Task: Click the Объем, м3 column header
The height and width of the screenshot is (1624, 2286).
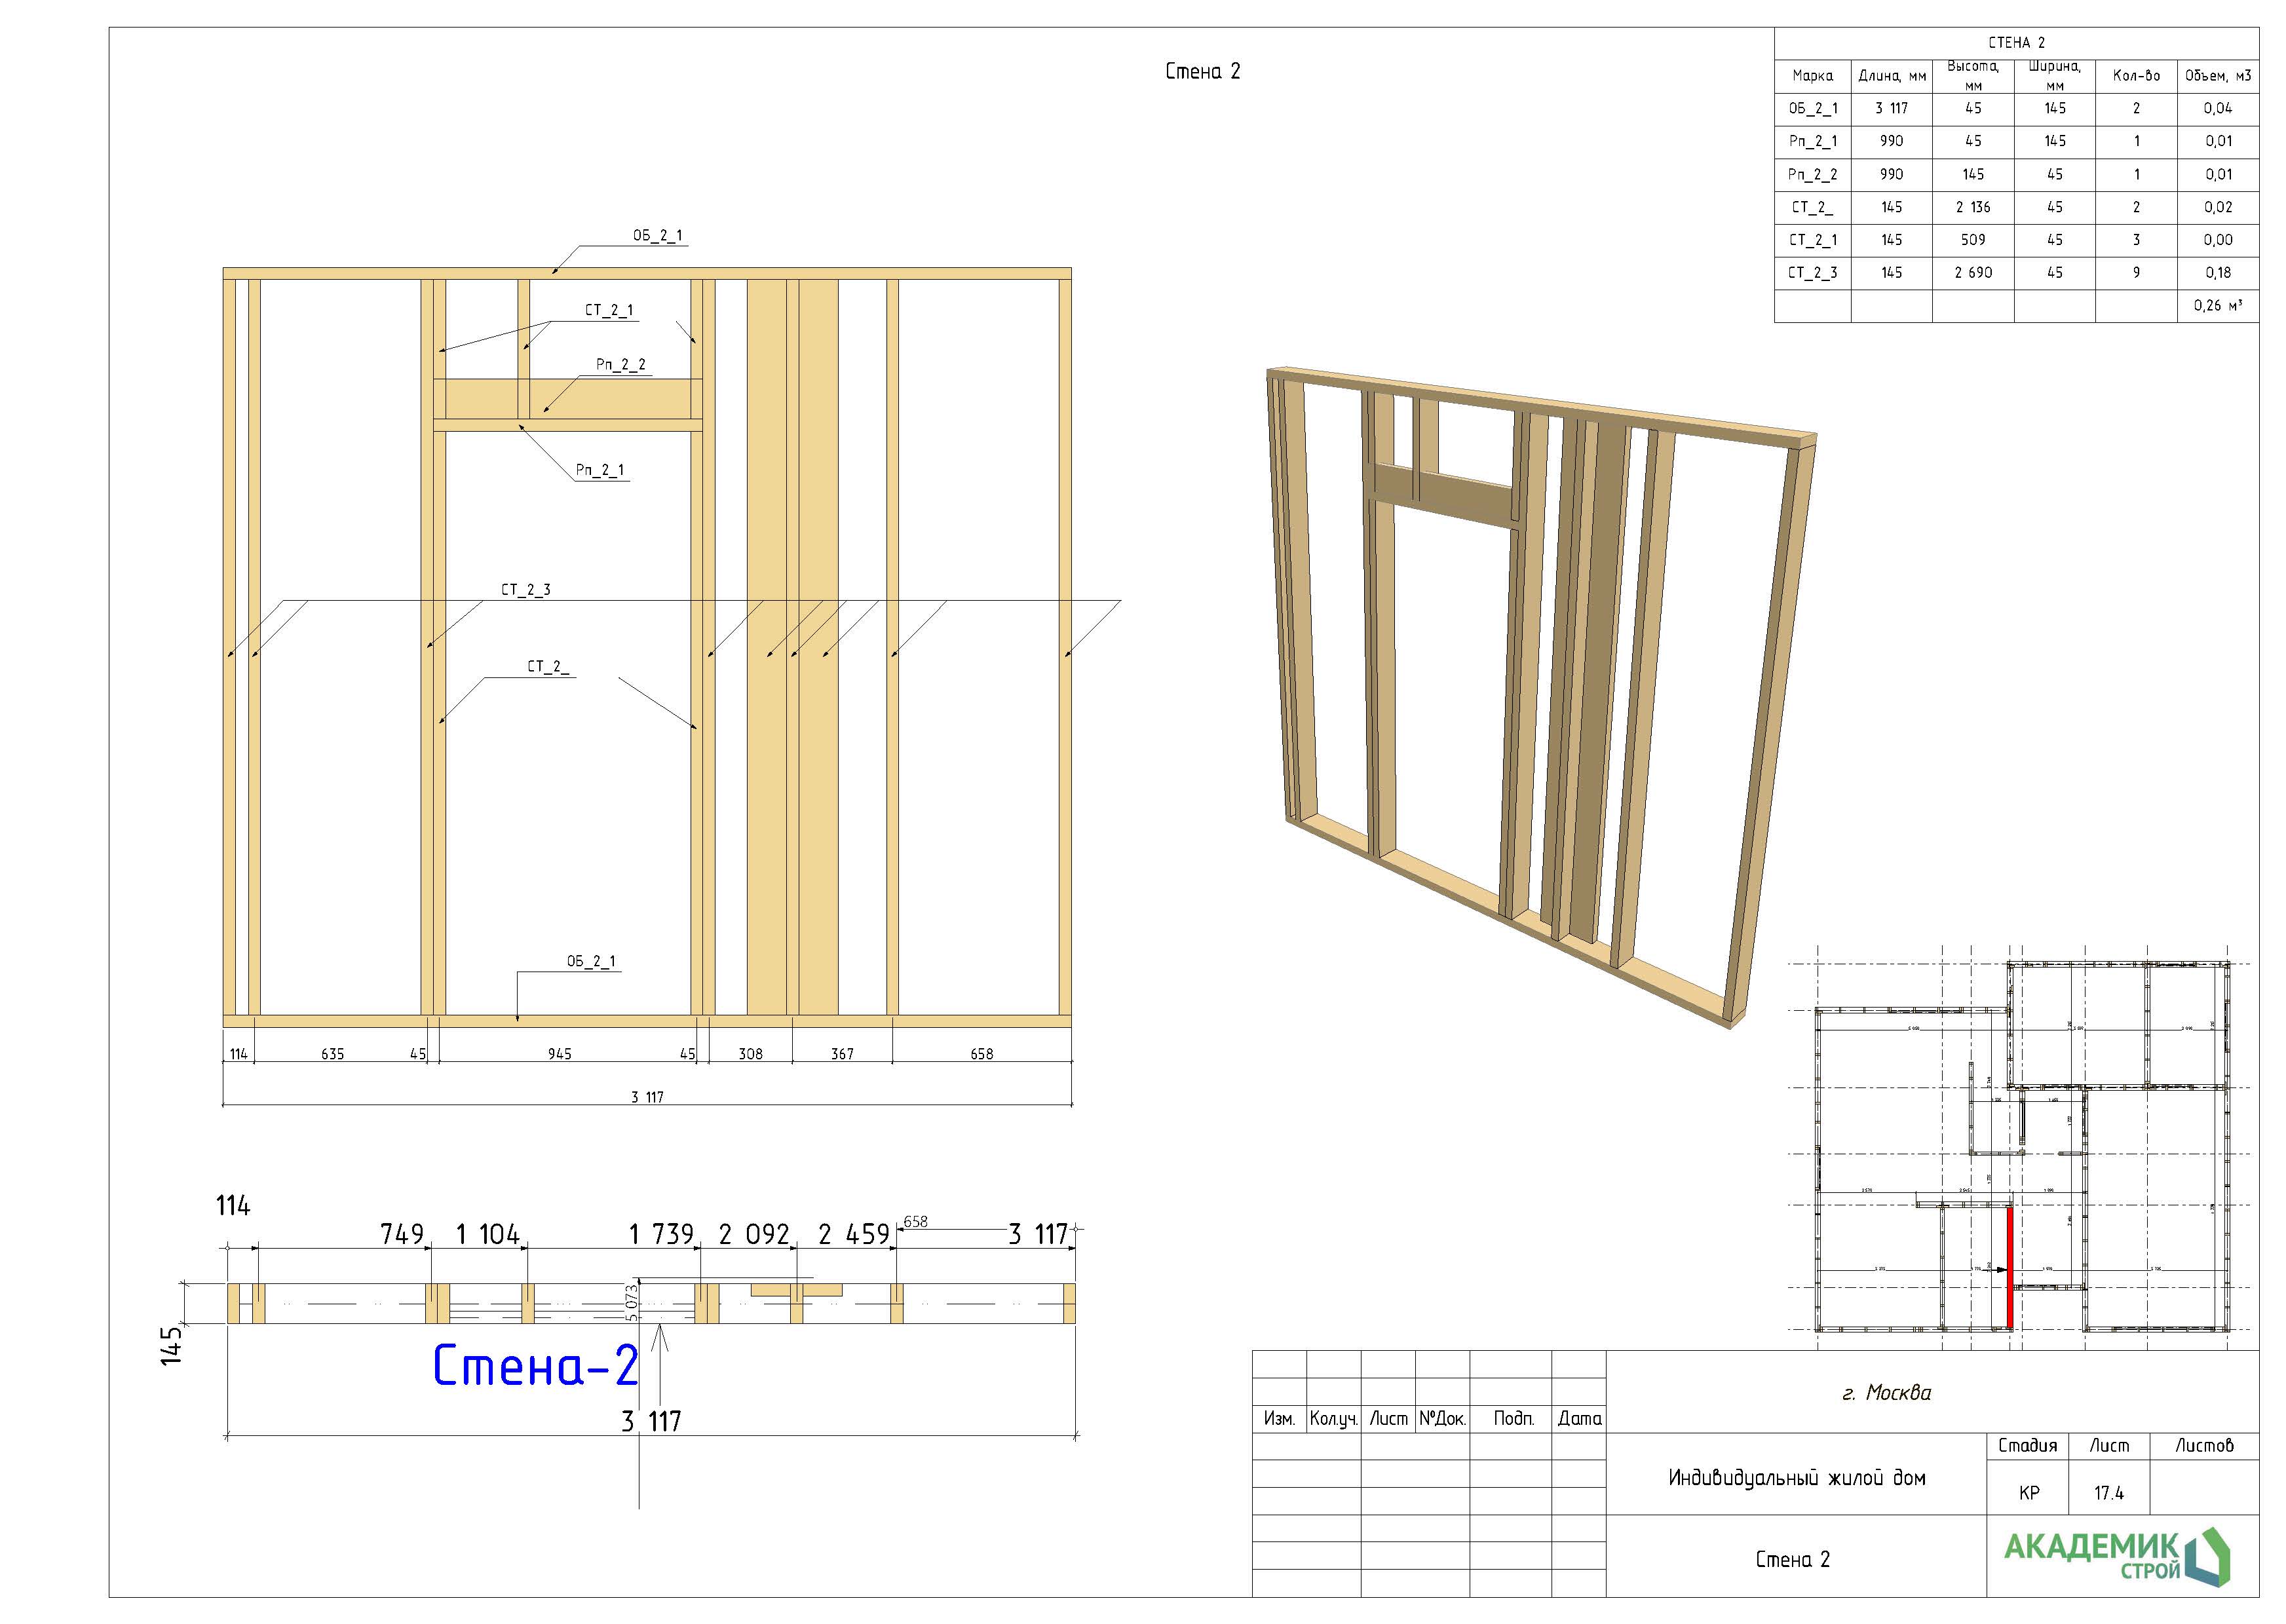Action: (x=2217, y=76)
